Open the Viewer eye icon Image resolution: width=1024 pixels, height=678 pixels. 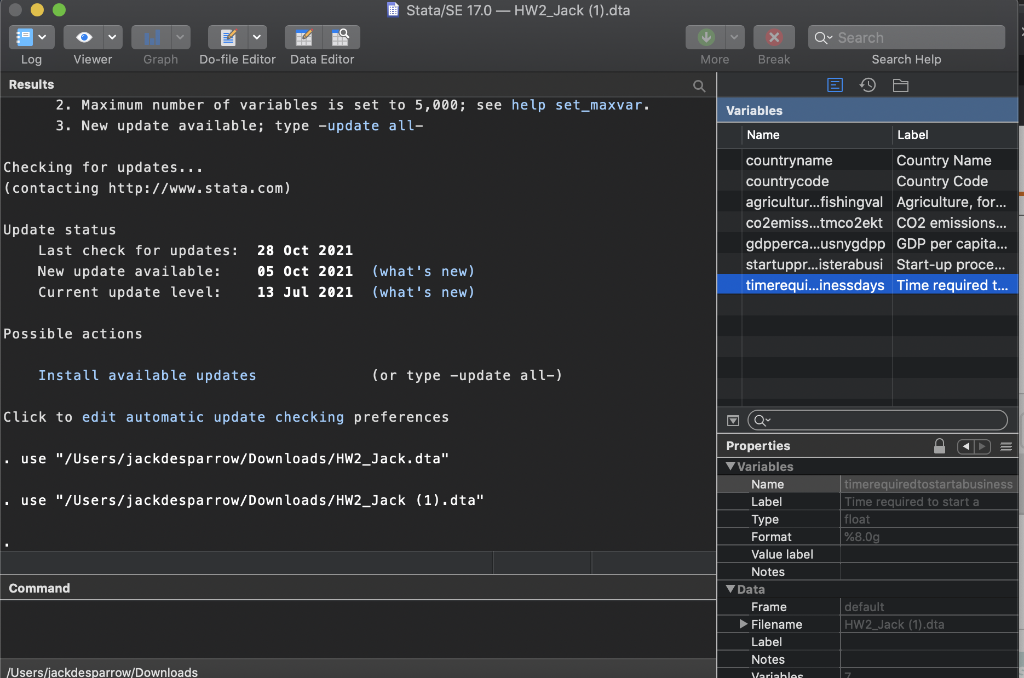coord(84,37)
